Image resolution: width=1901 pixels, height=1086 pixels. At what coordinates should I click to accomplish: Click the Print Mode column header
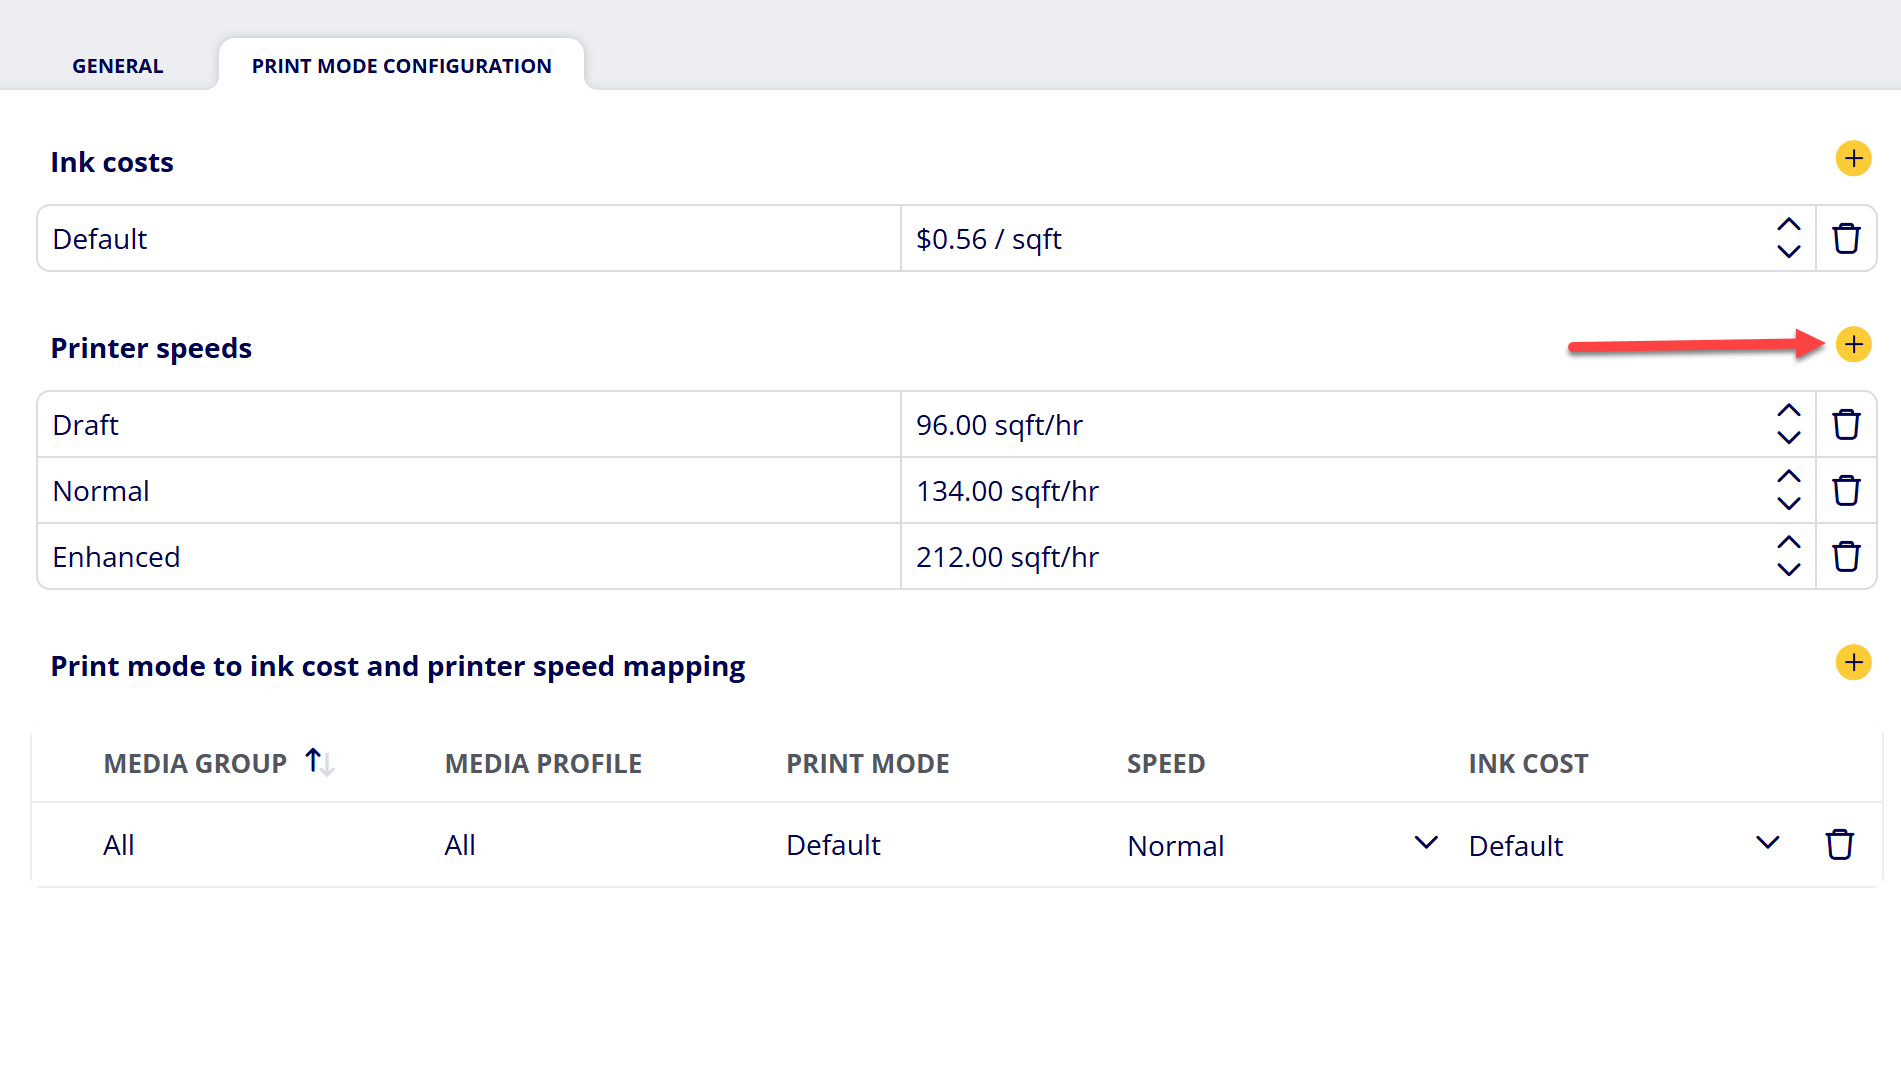(867, 764)
